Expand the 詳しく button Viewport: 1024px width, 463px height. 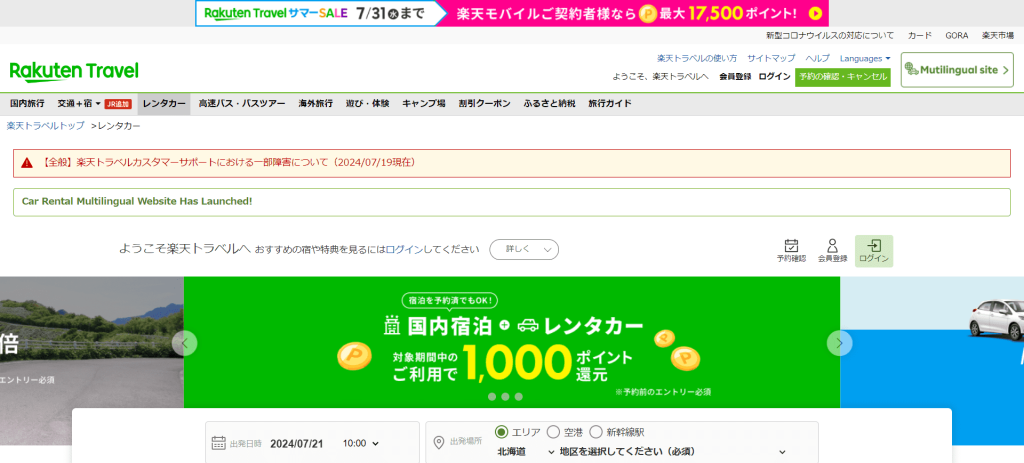tap(524, 249)
